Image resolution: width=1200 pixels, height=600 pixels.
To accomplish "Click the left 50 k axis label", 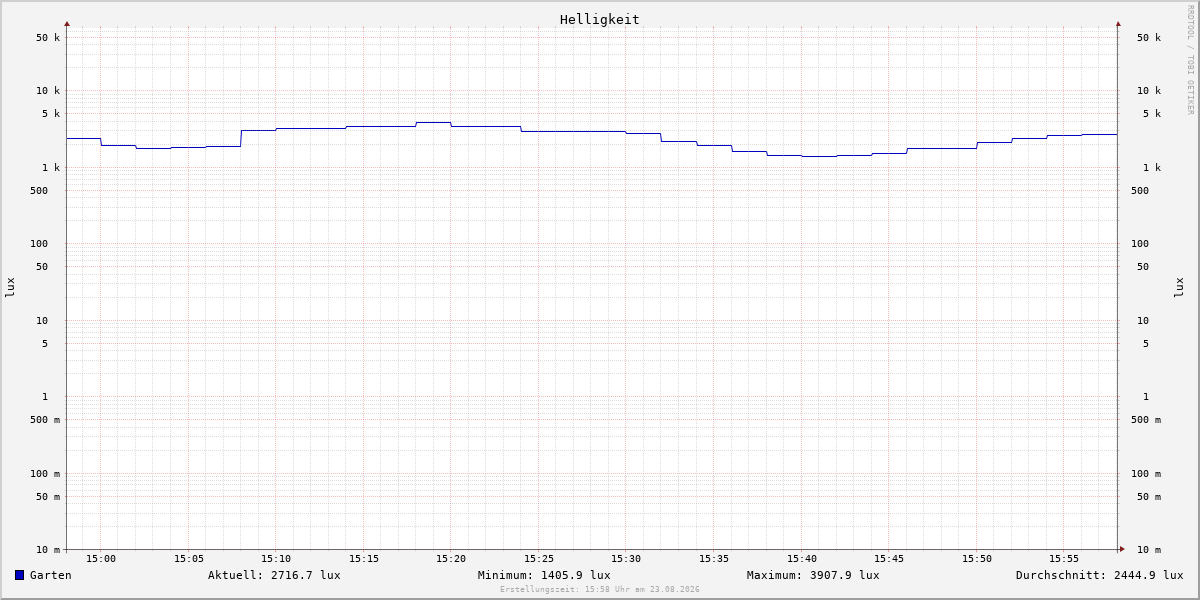I will pos(48,38).
